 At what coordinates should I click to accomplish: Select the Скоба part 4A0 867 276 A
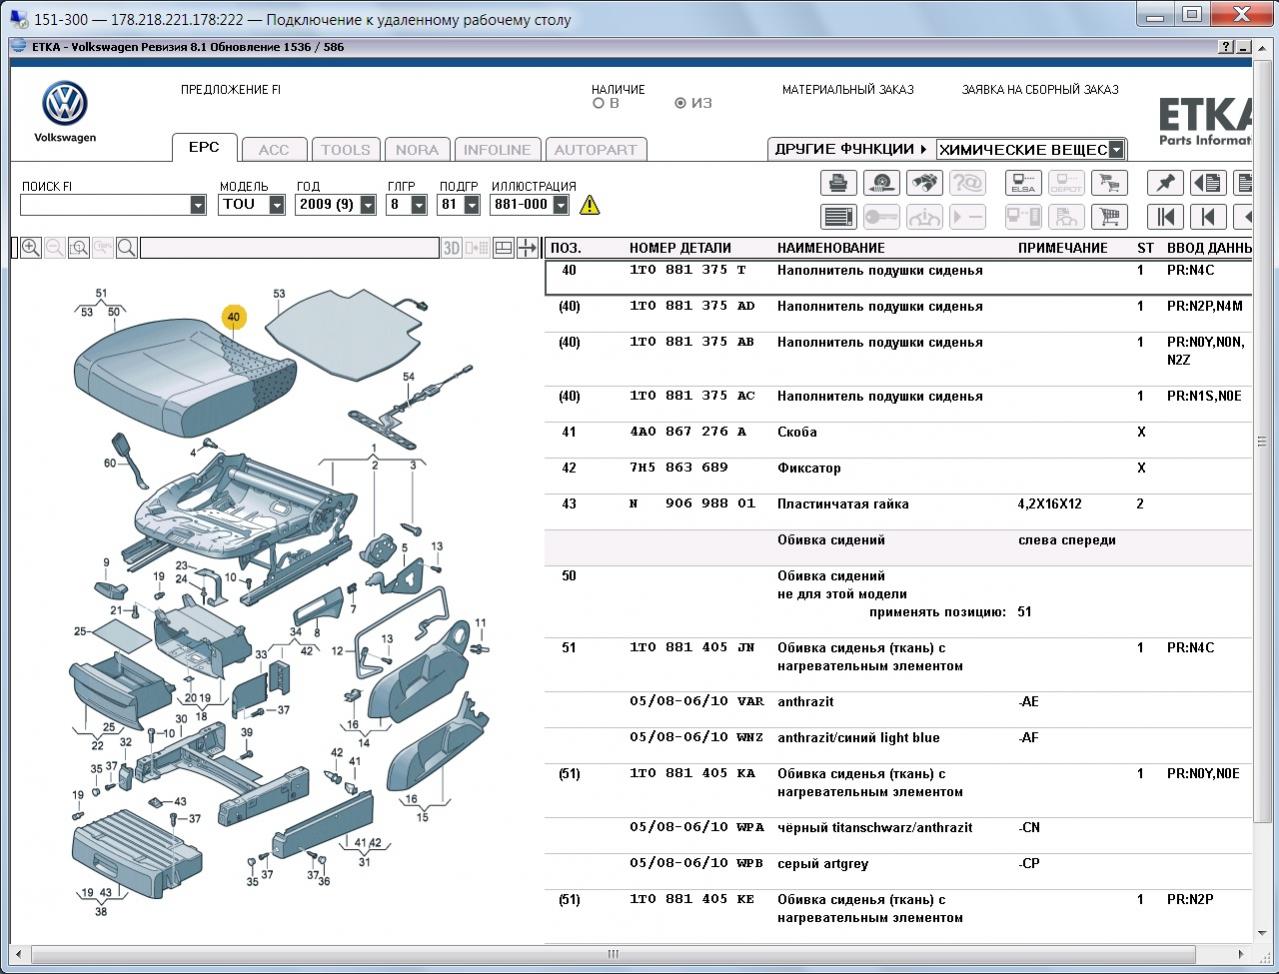point(898,440)
